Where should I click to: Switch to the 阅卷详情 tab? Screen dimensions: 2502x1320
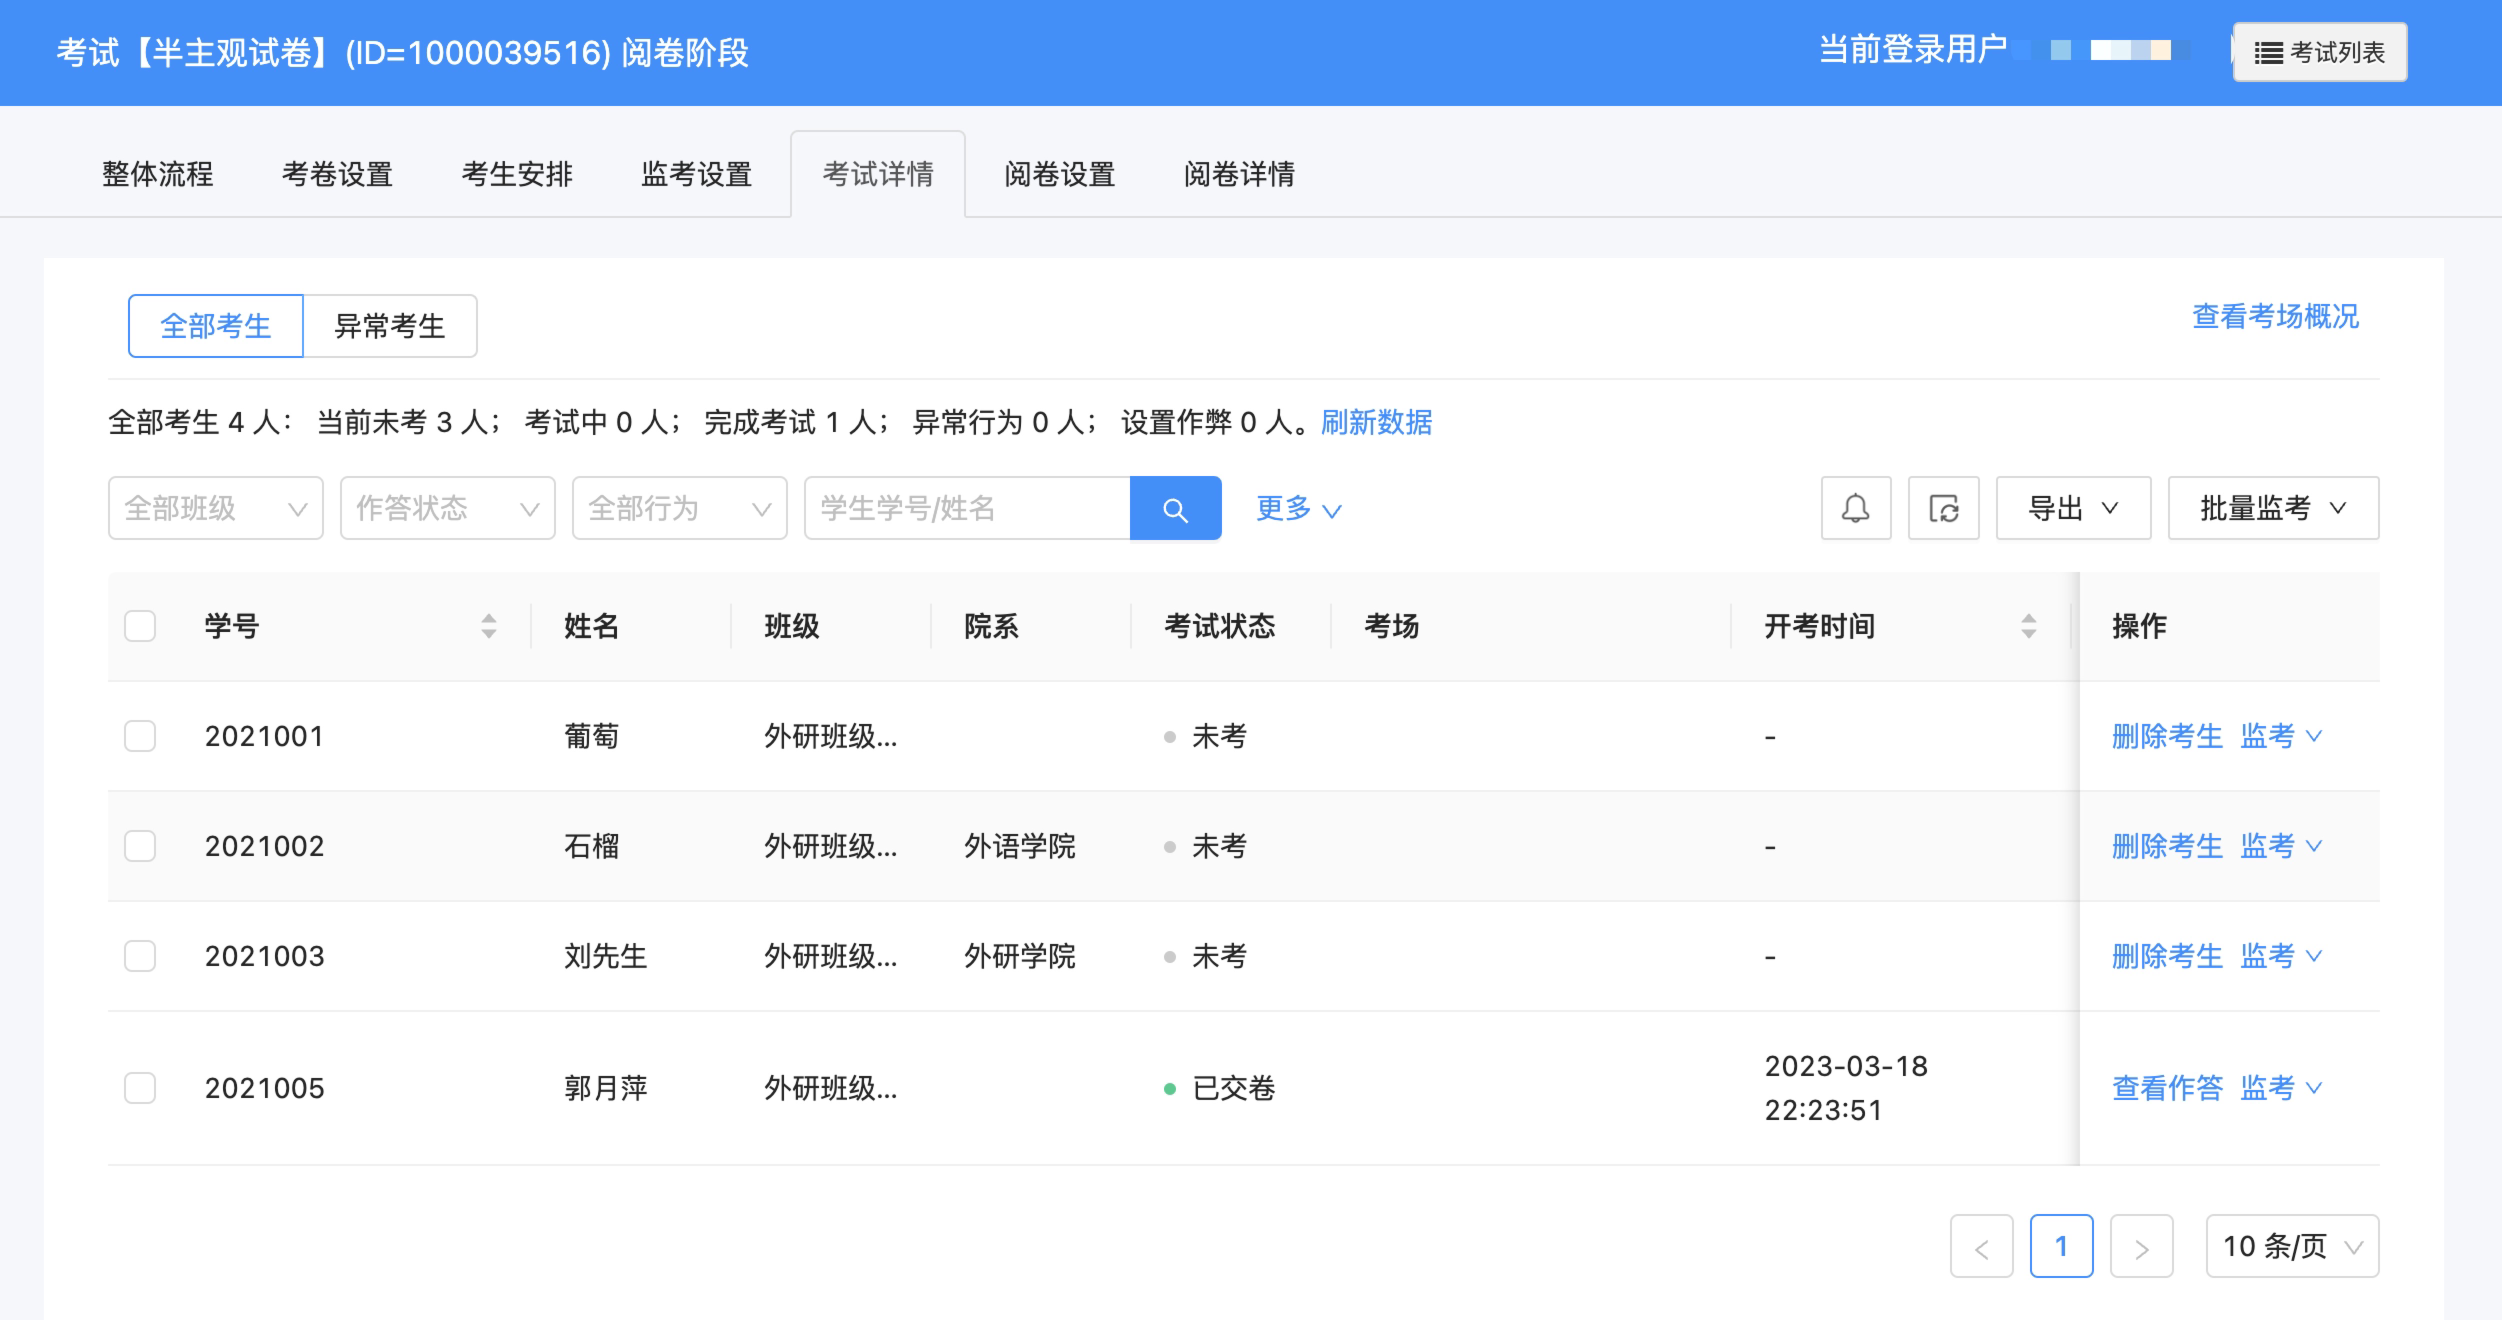tap(1240, 174)
